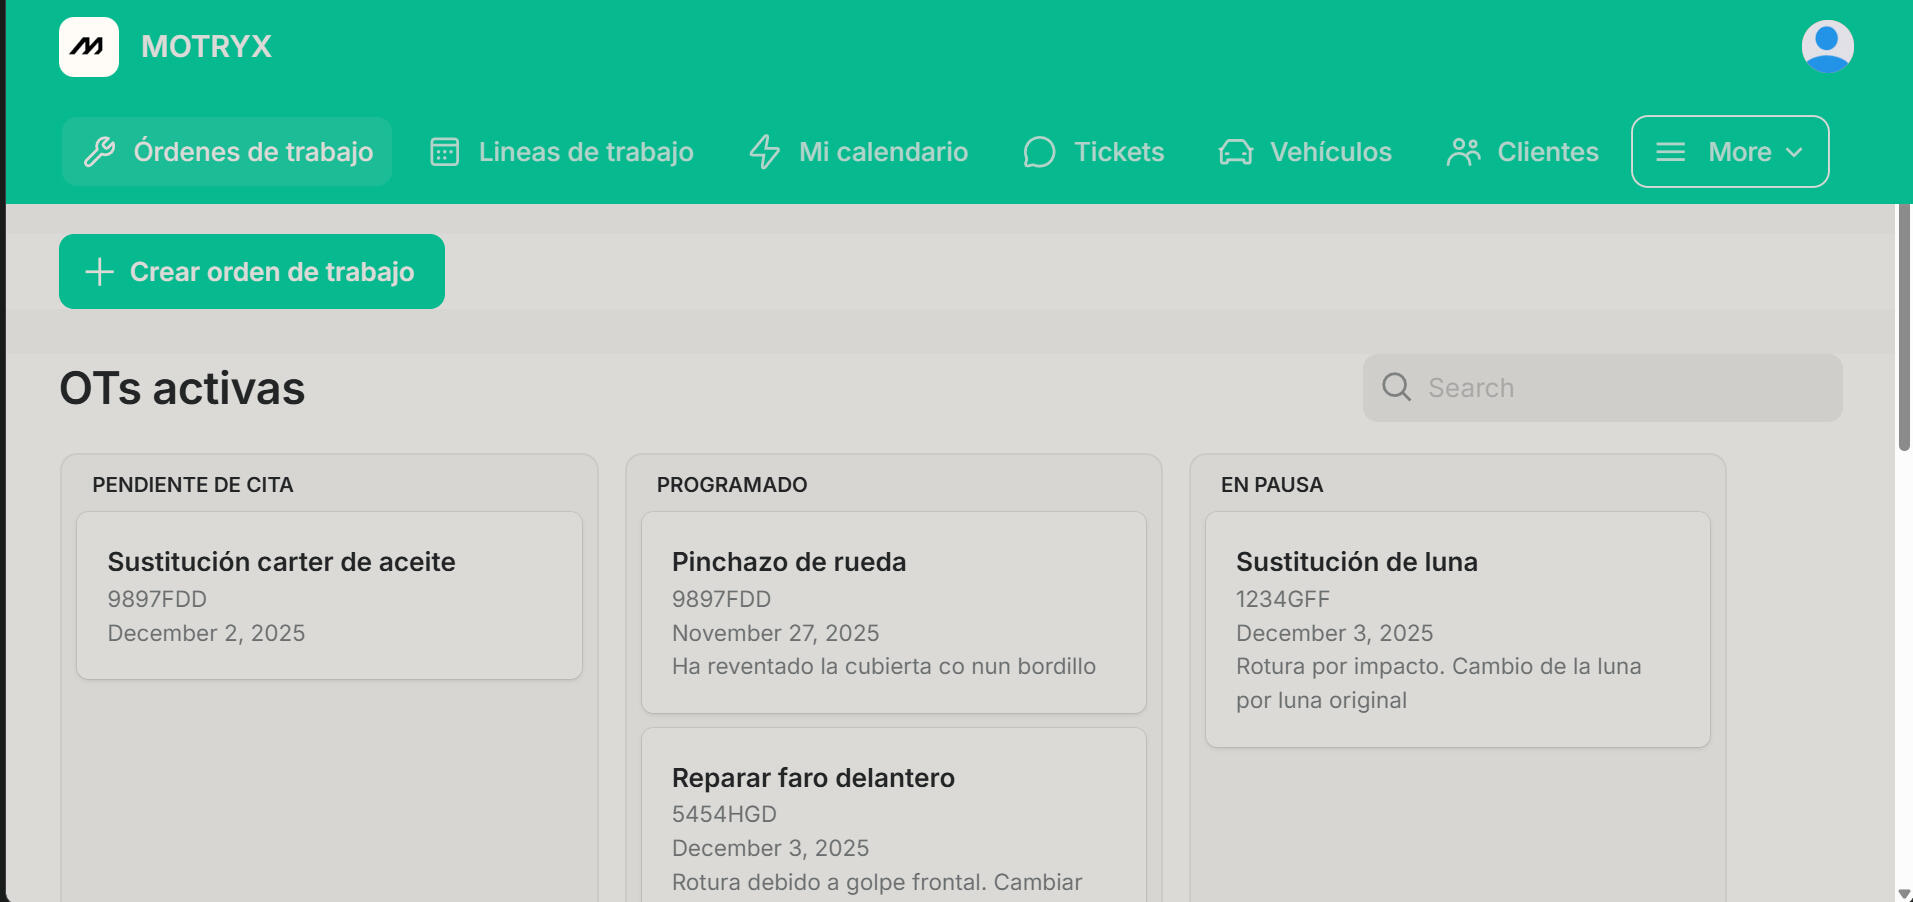1913x902 pixels.
Task: Open the user profile avatar
Action: tap(1827, 47)
